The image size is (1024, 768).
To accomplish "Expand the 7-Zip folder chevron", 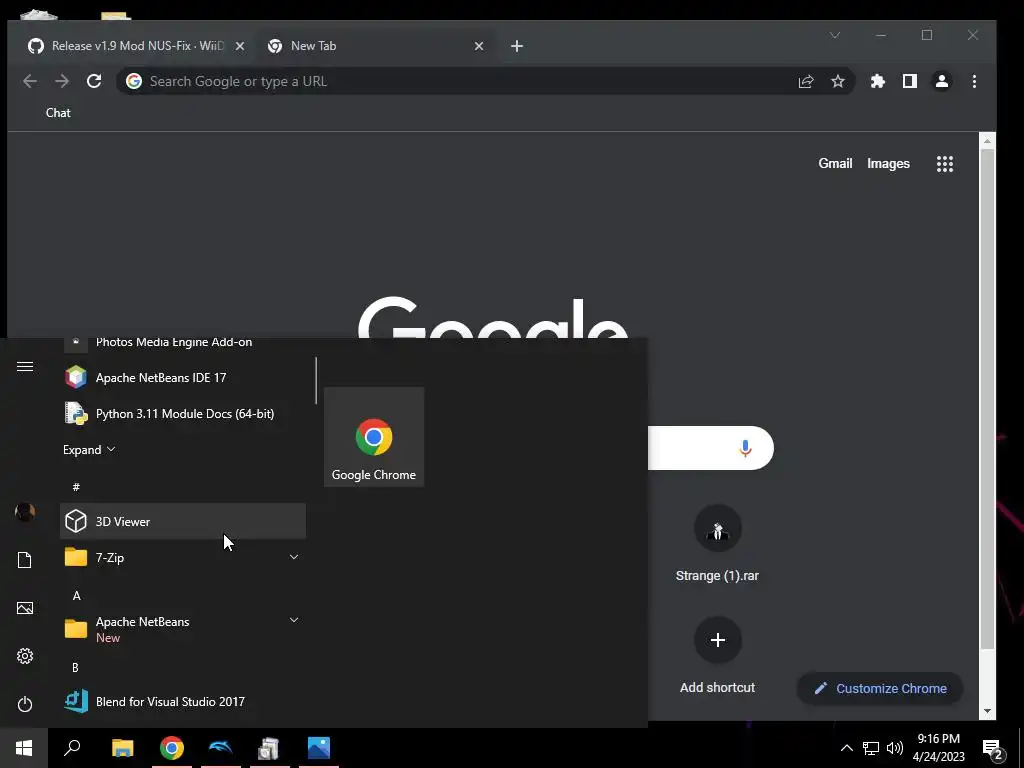I will click(x=294, y=557).
